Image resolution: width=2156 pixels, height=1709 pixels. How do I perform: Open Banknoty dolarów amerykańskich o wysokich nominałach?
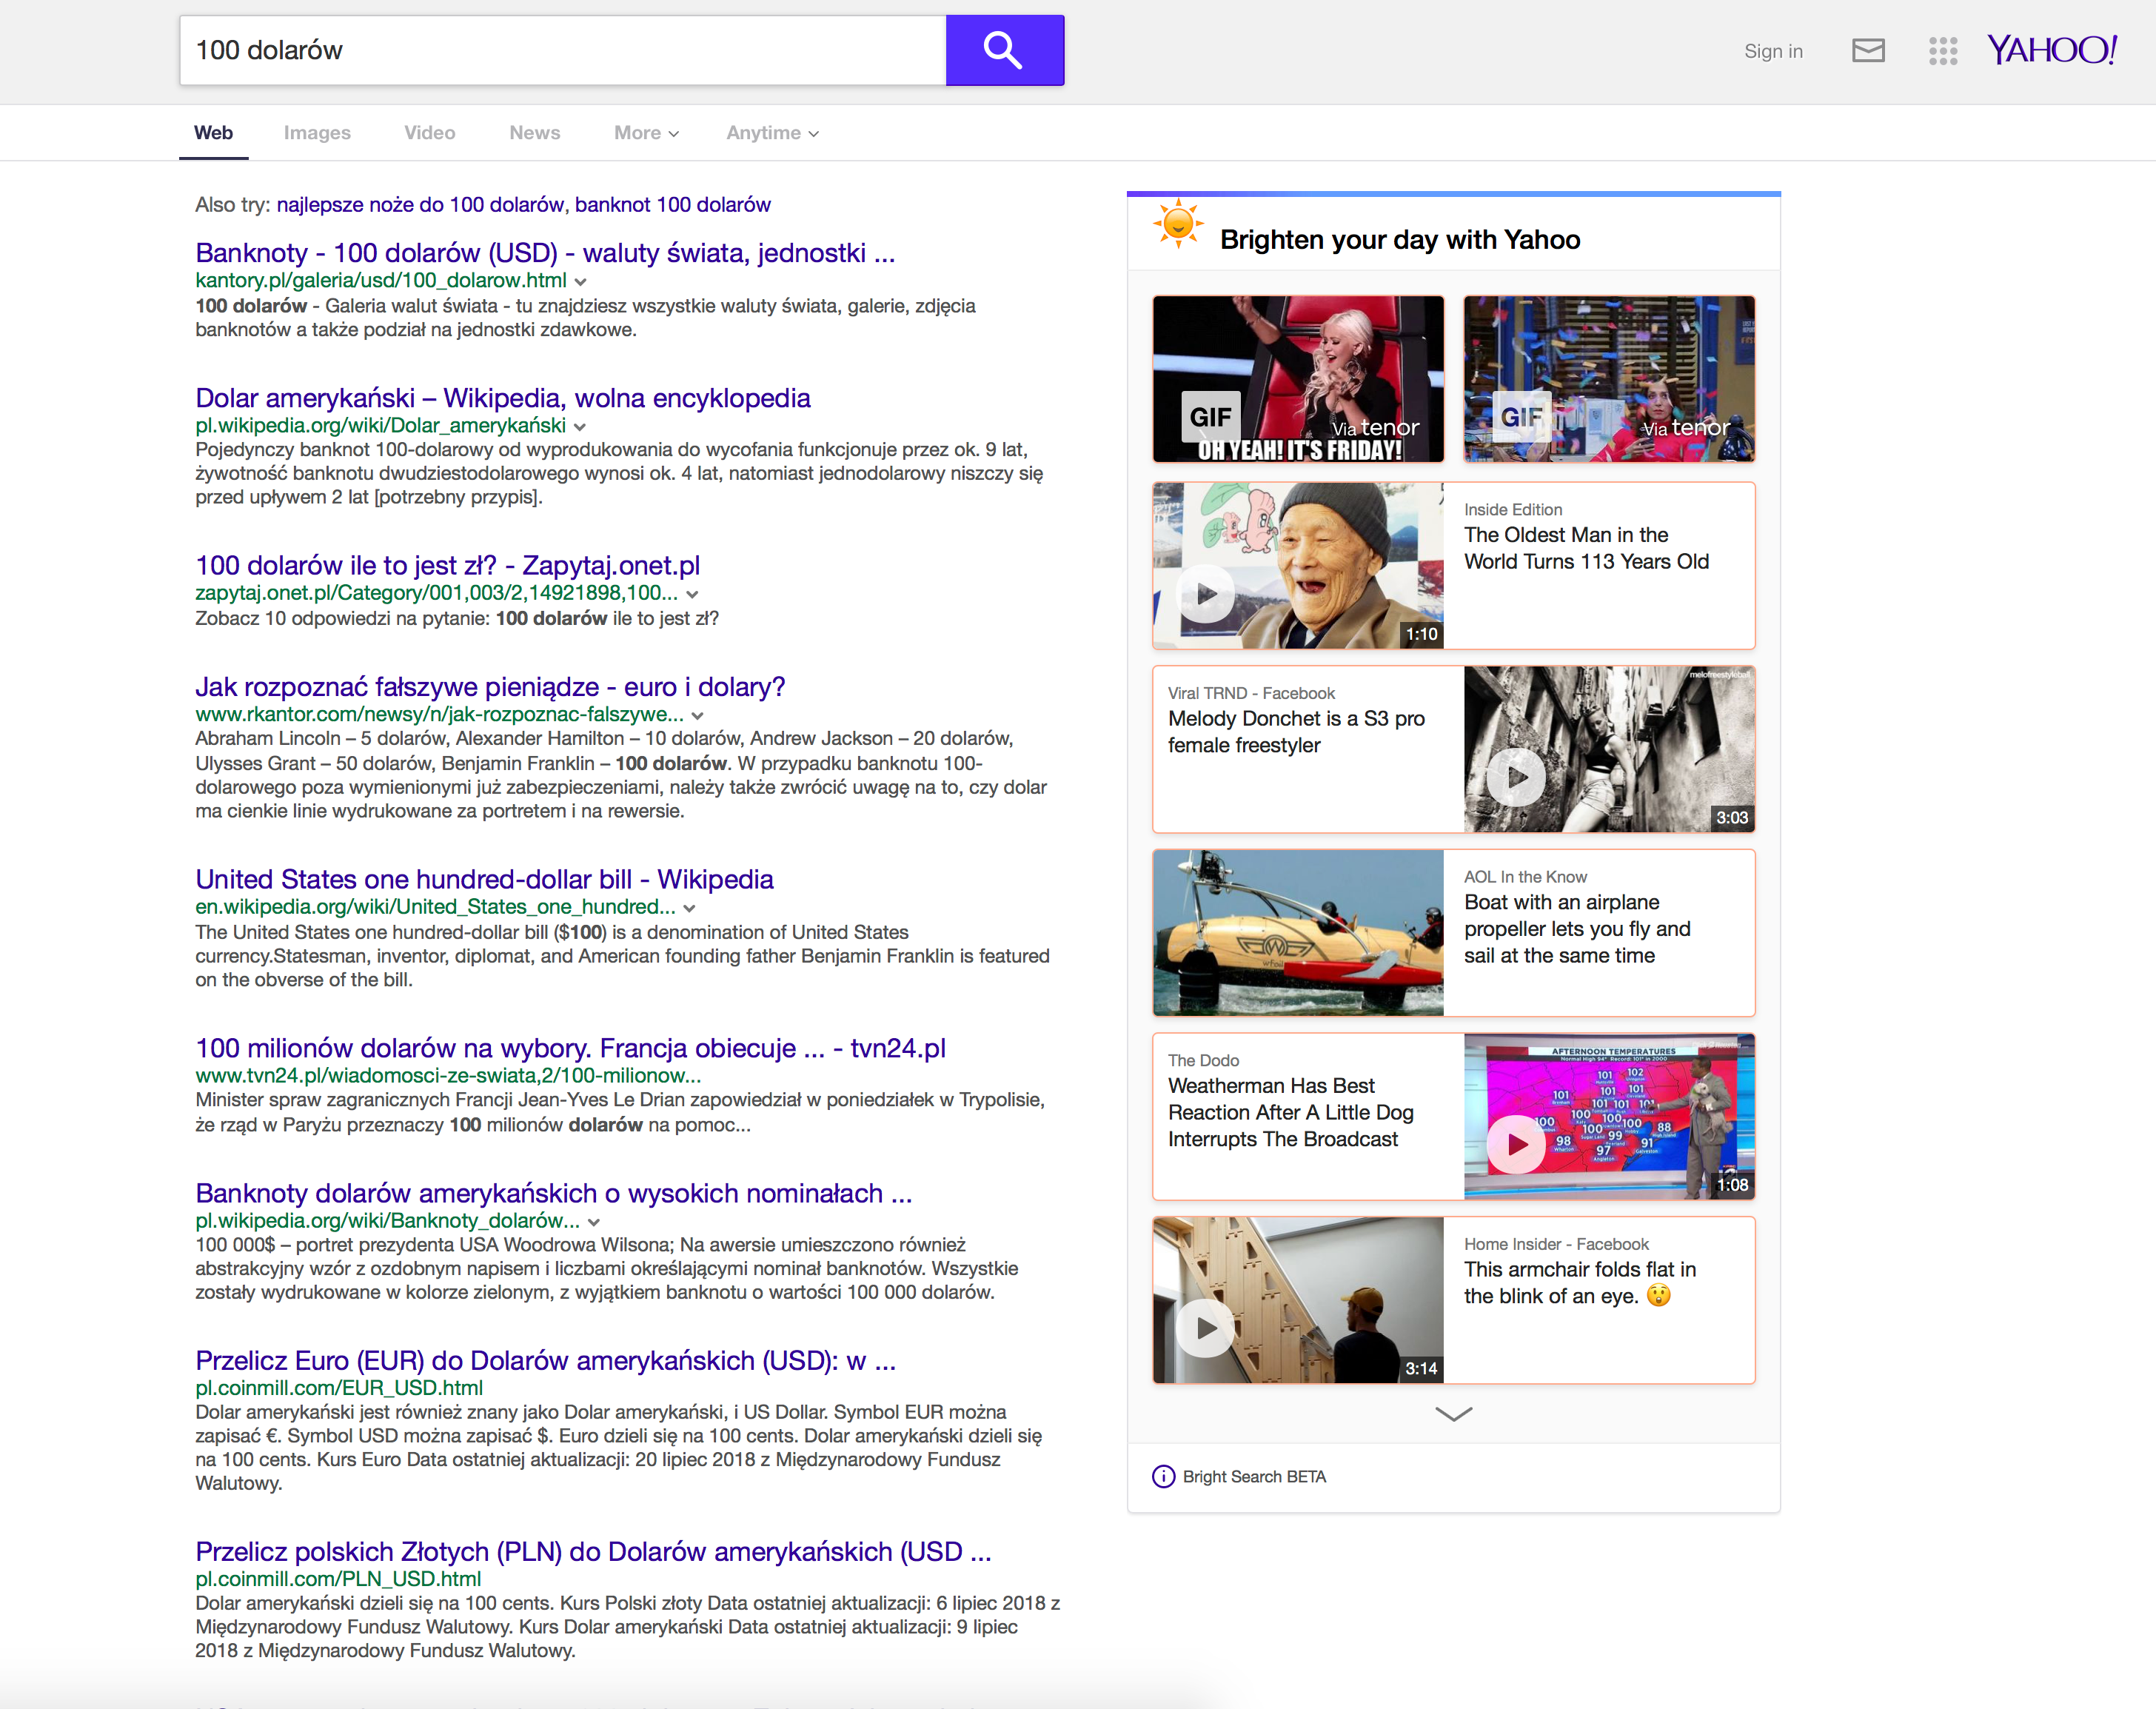click(x=554, y=1193)
